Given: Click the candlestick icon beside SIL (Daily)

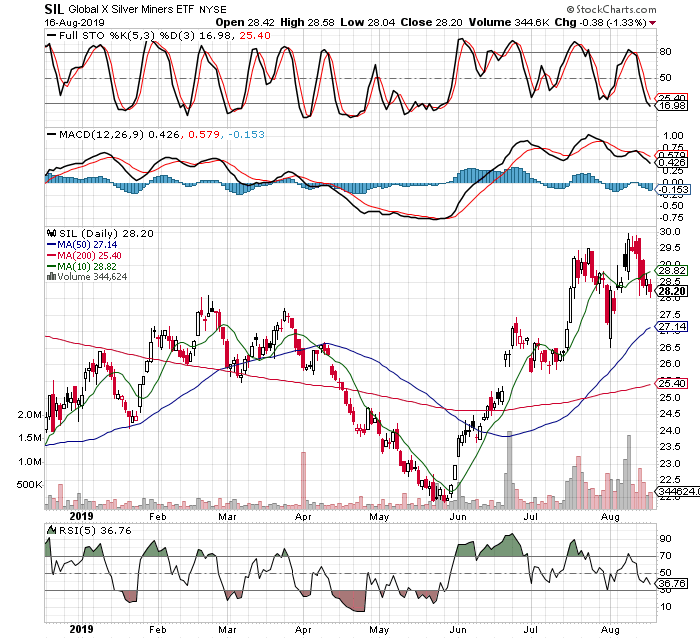Looking at the screenshot, I should coord(52,233).
